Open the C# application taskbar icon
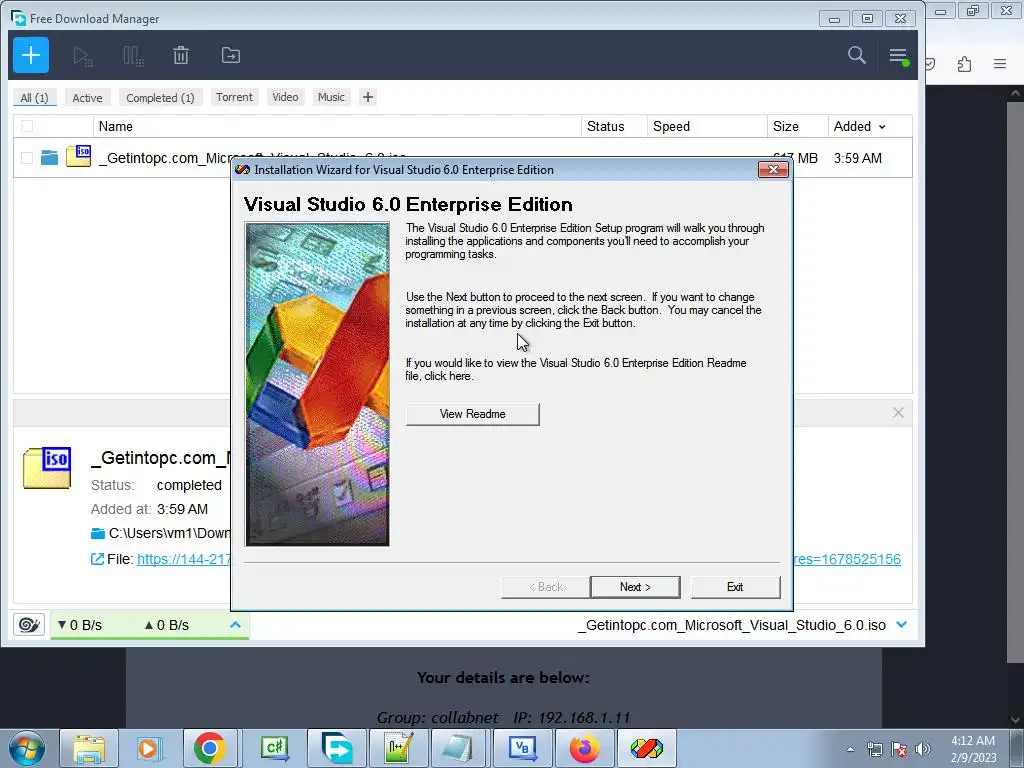The image size is (1024, 768). coord(275,748)
